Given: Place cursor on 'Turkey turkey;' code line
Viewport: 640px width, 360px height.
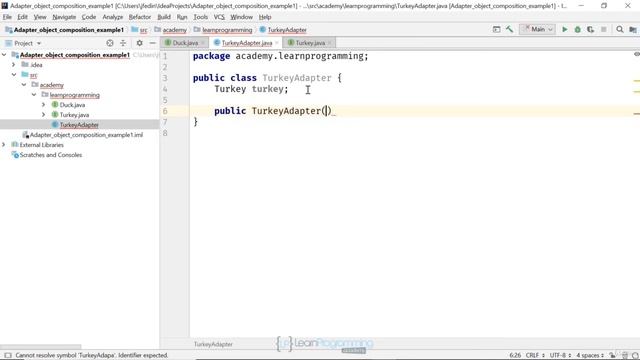Looking at the screenshot, I should pyautogui.click(x=251, y=89).
